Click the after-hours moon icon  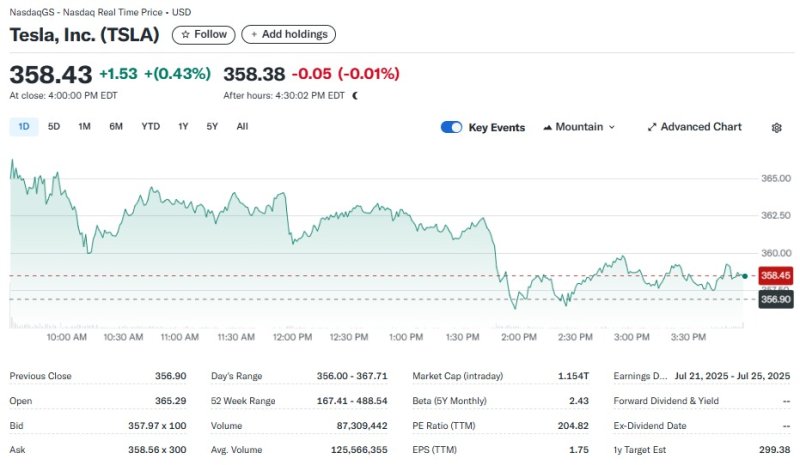[x=355, y=96]
